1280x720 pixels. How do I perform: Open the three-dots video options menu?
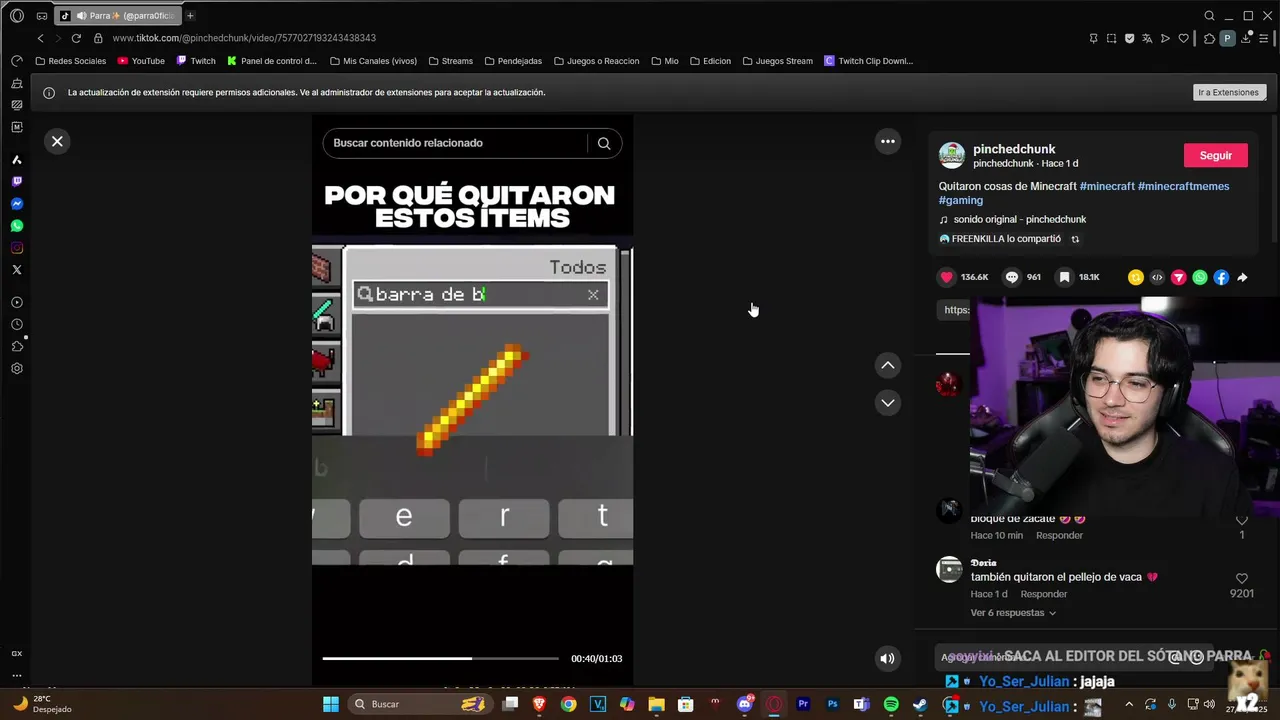click(887, 142)
